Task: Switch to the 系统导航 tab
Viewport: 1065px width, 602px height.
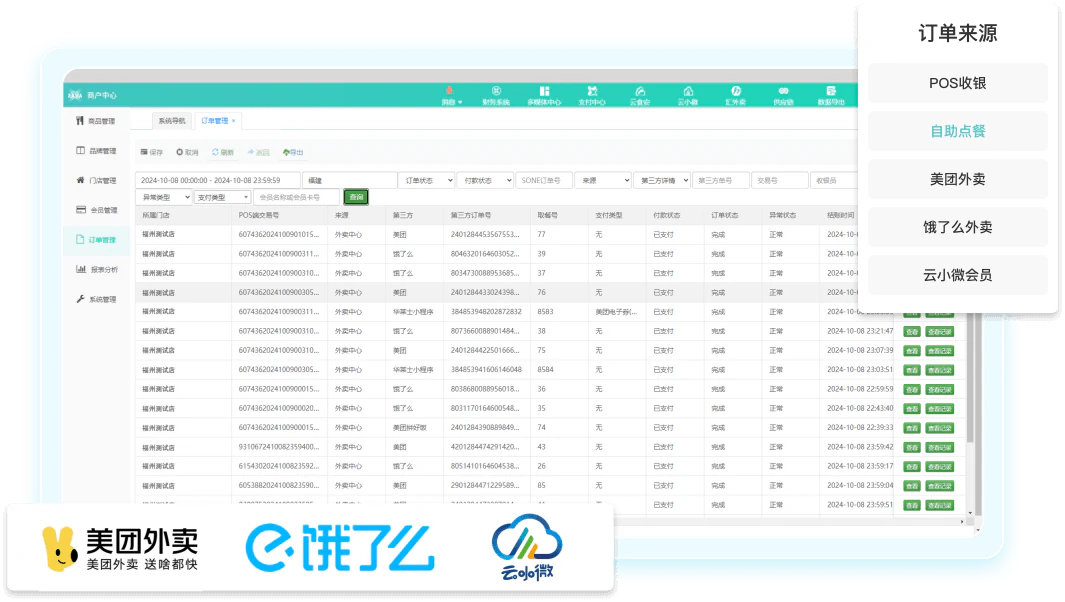Action: [x=172, y=121]
